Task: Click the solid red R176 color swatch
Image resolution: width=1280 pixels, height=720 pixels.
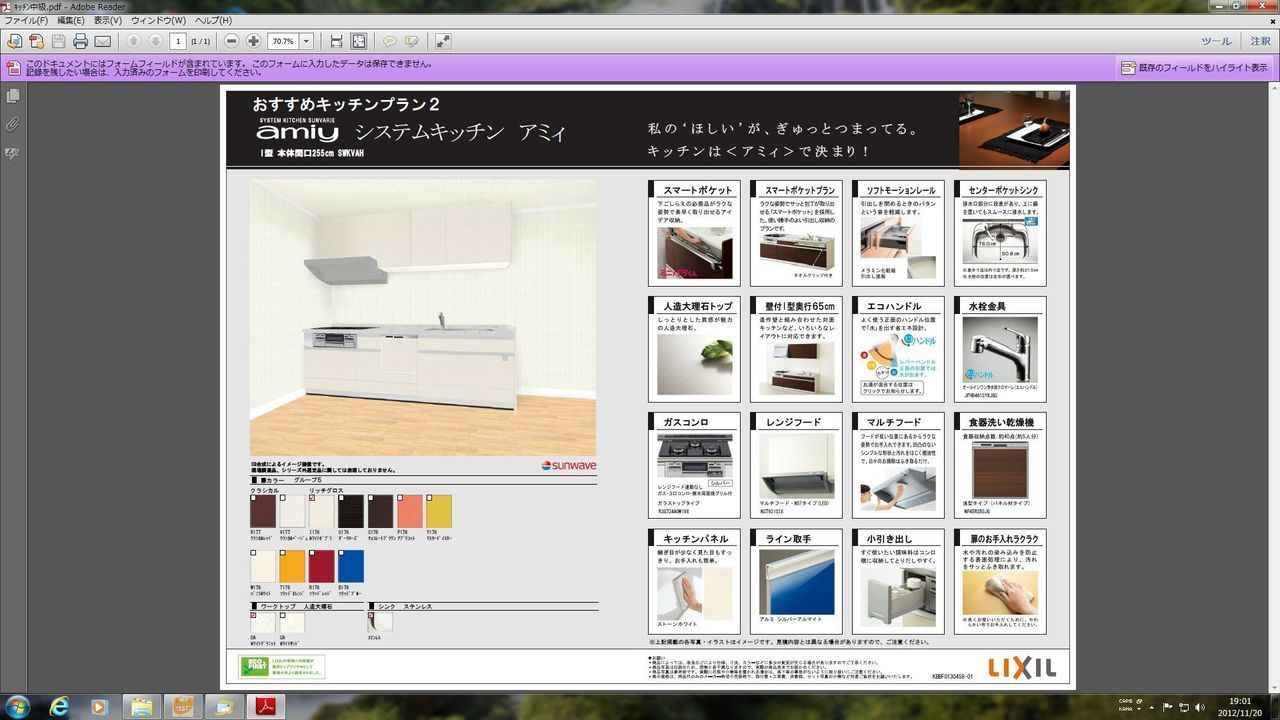Action: click(321, 567)
